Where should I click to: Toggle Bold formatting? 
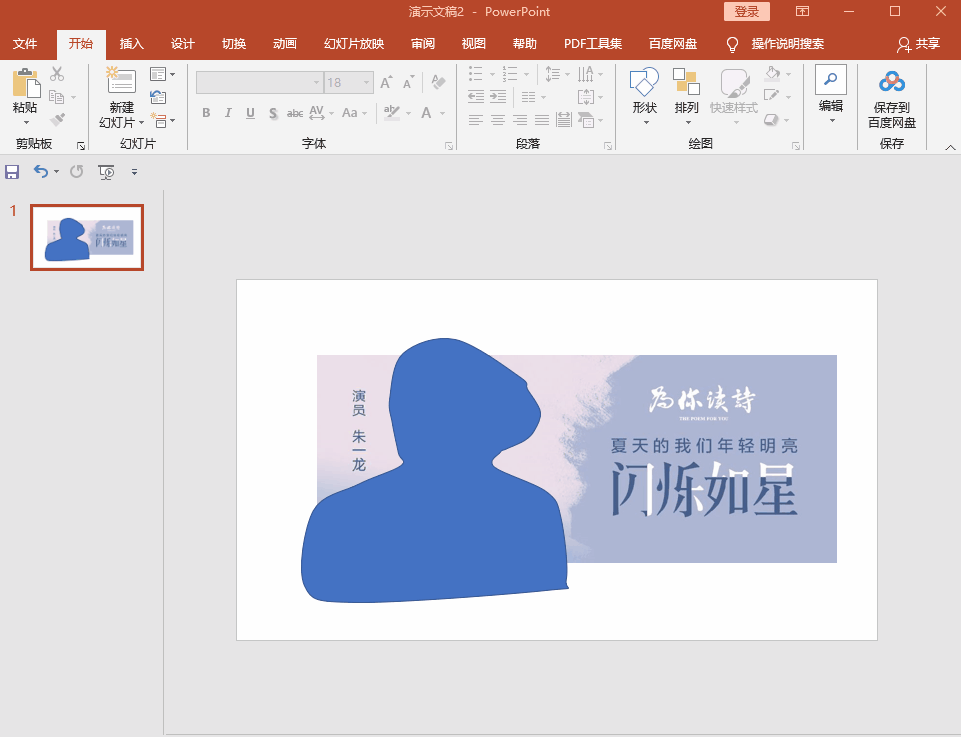[207, 113]
